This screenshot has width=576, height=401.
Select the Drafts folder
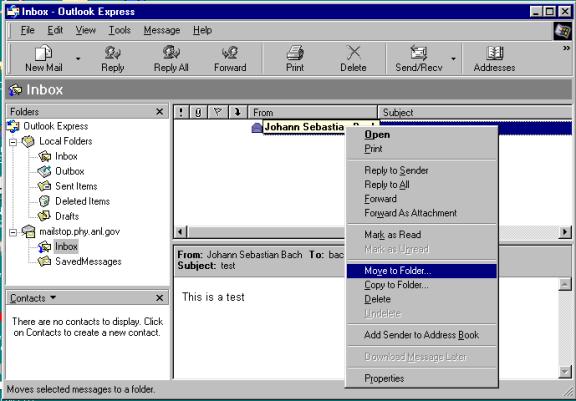[67, 217]
